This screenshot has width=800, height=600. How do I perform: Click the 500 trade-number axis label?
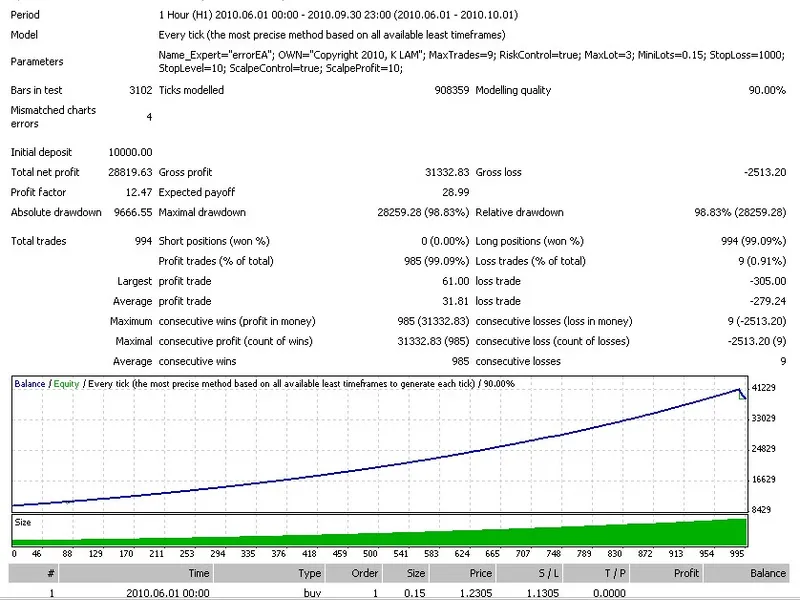click(x=370, y=554)
